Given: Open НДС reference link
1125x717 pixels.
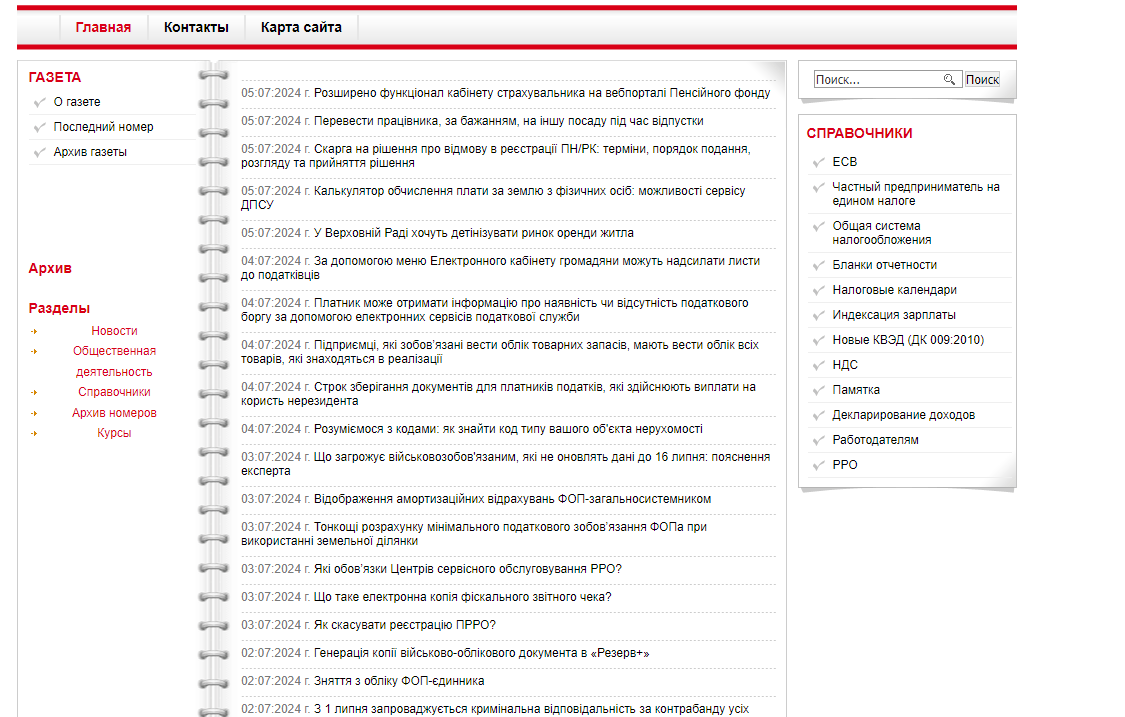Looking at the screenshot, I should (844, 365).
